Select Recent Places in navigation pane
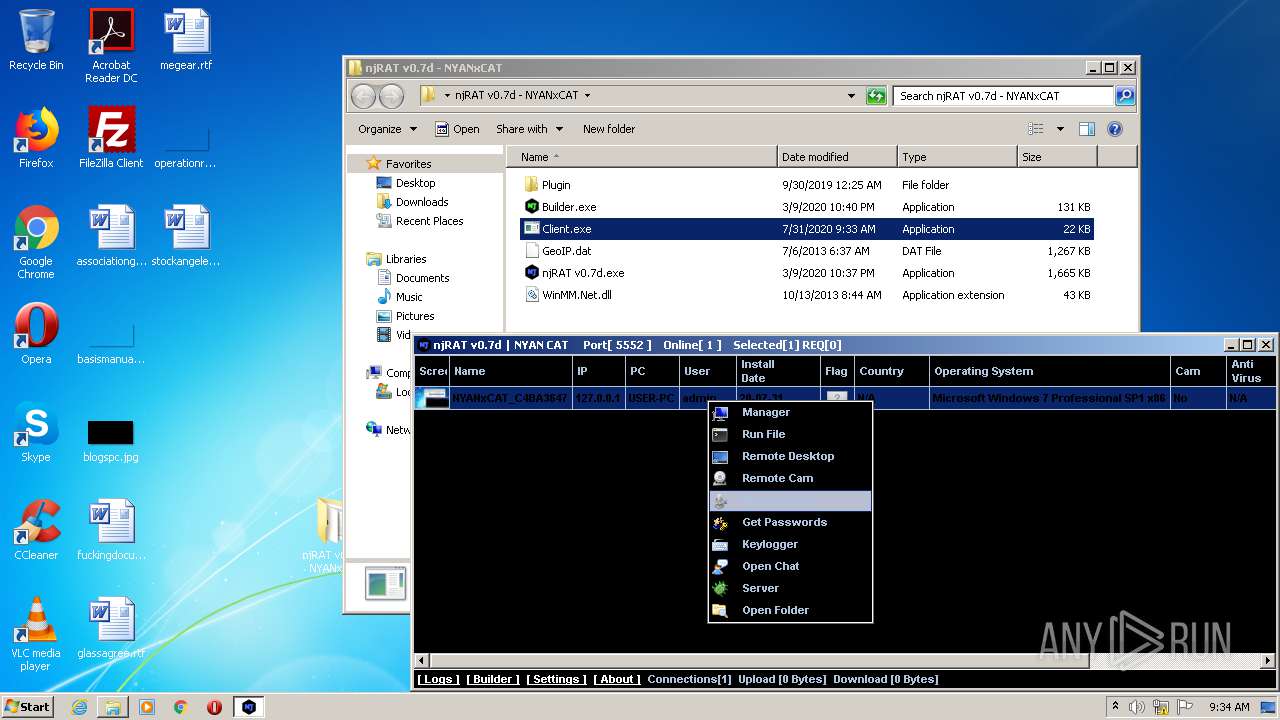Viewport: 1280px width, 720px height. tap(429, 221)
